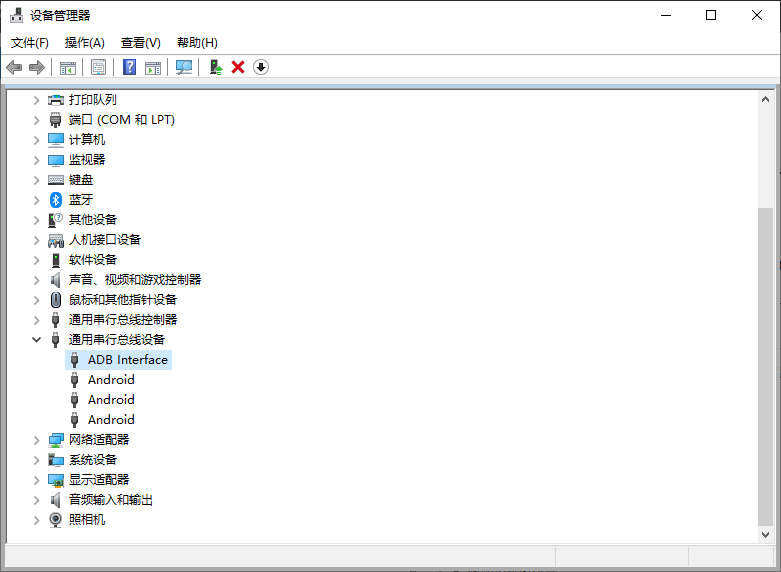
Task: Expand the 打印队列 node
Action: click(x=36, y=100)
